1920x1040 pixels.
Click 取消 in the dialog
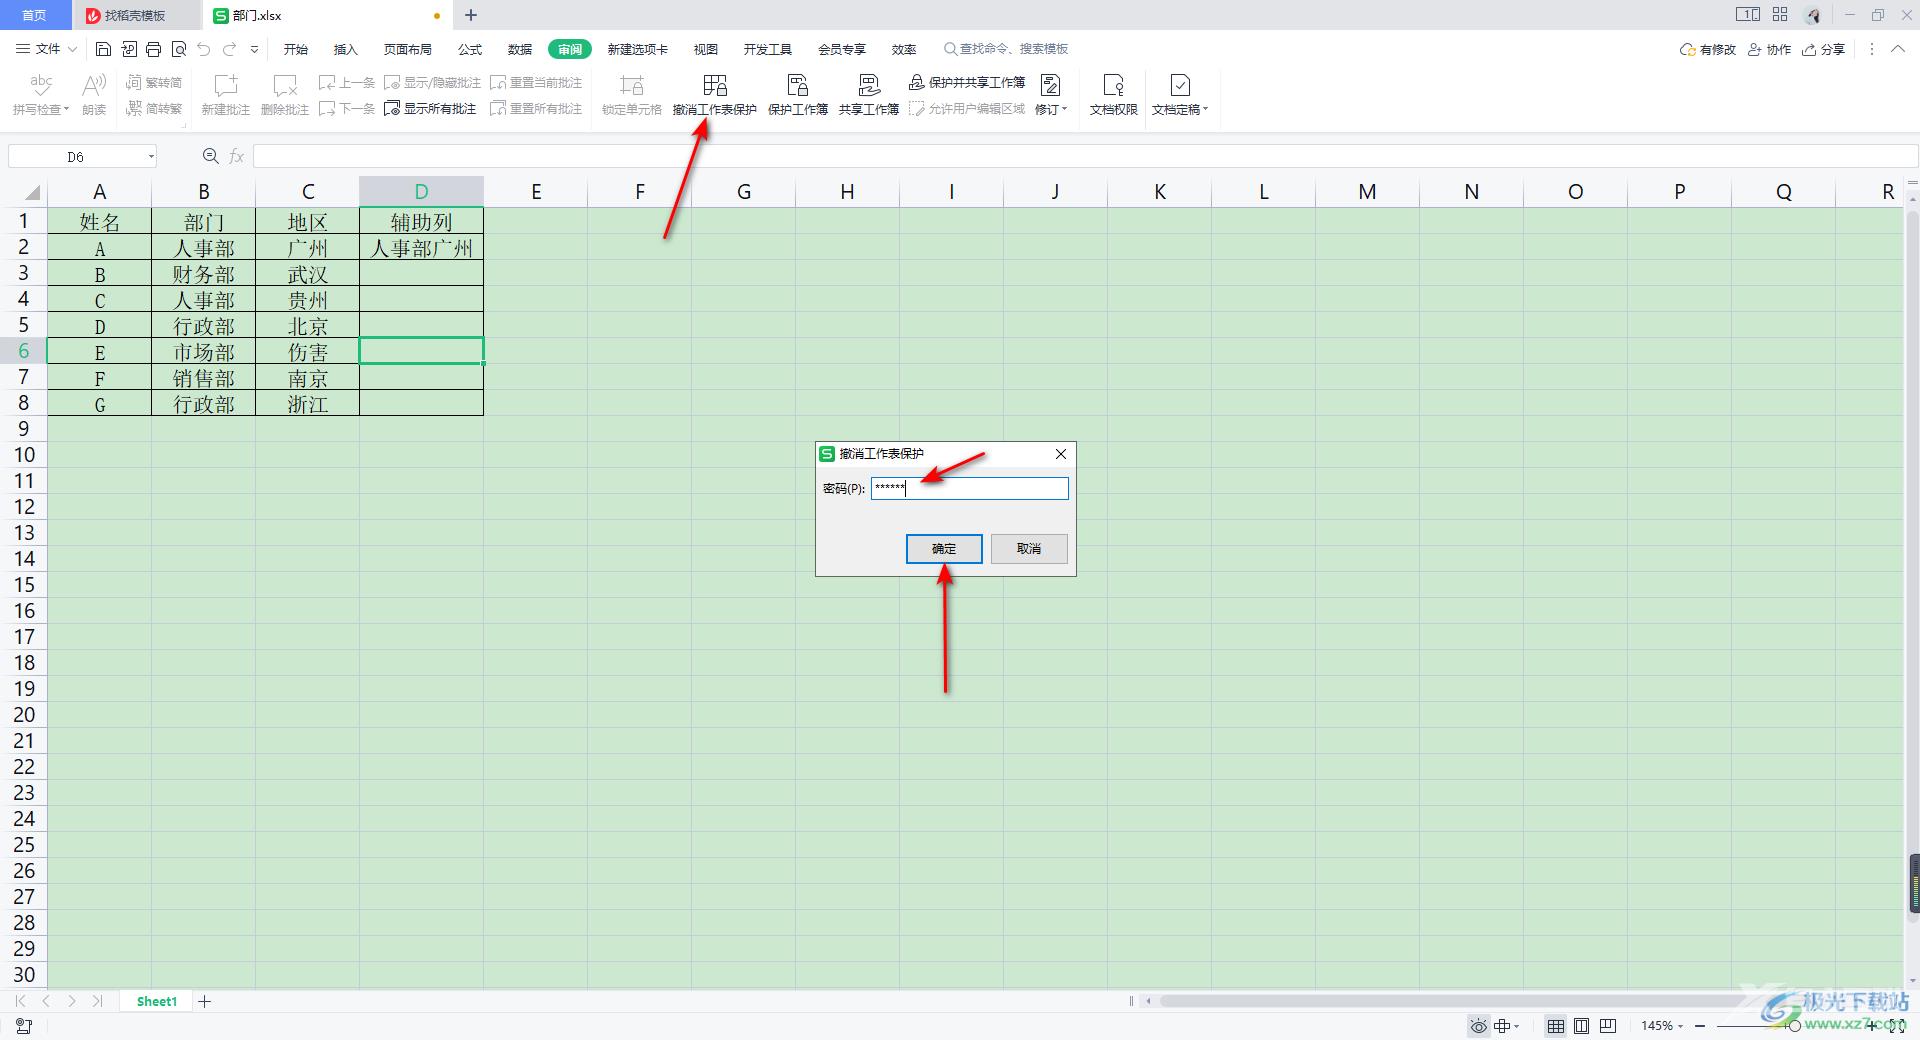pyautogui.click(x=1029, y=548)
